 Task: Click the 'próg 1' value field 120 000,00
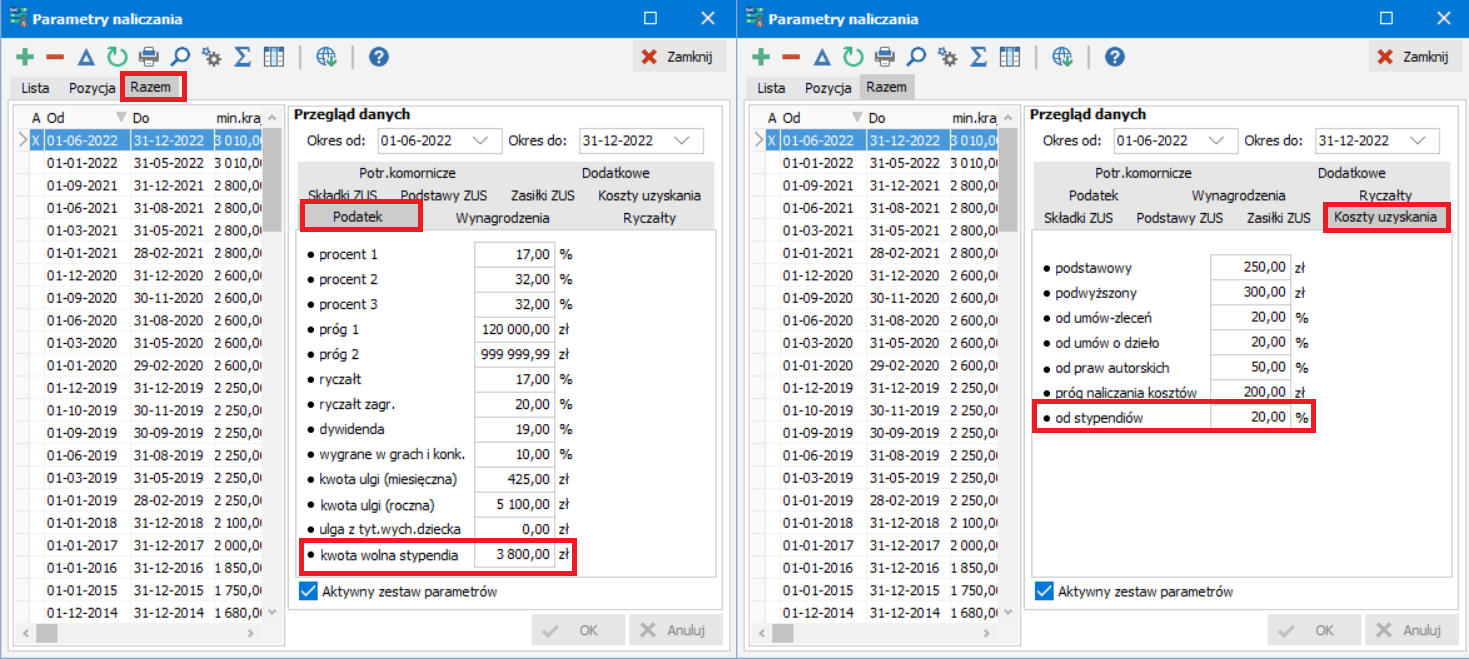coord(515,329)
